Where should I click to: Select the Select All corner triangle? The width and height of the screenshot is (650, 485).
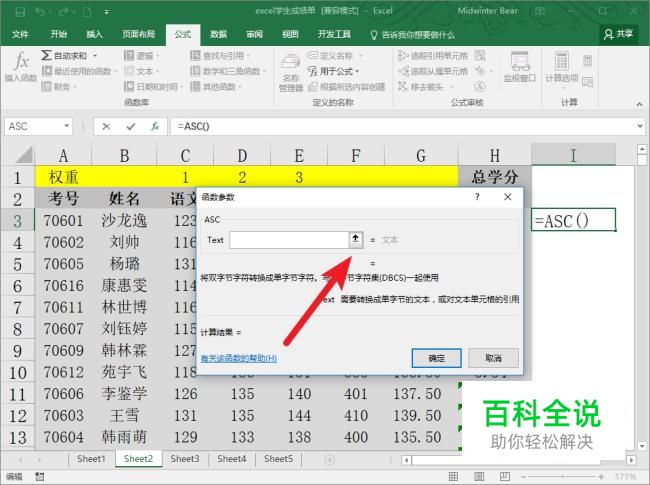pyautogui.click(x=25, y=155)
